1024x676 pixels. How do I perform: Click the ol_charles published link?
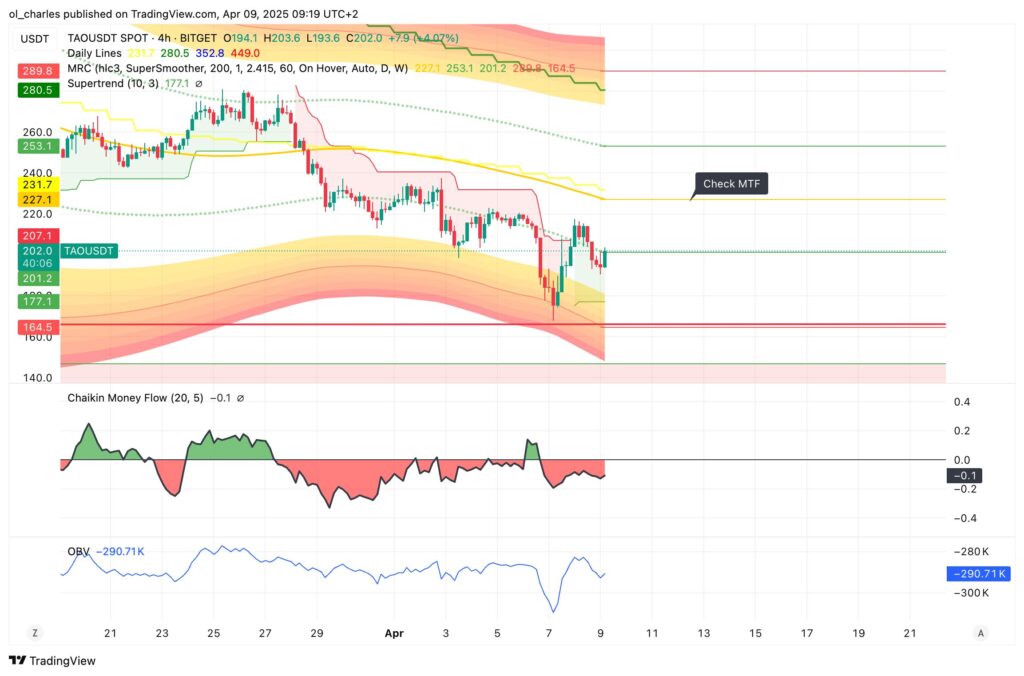tap(32, 14)
